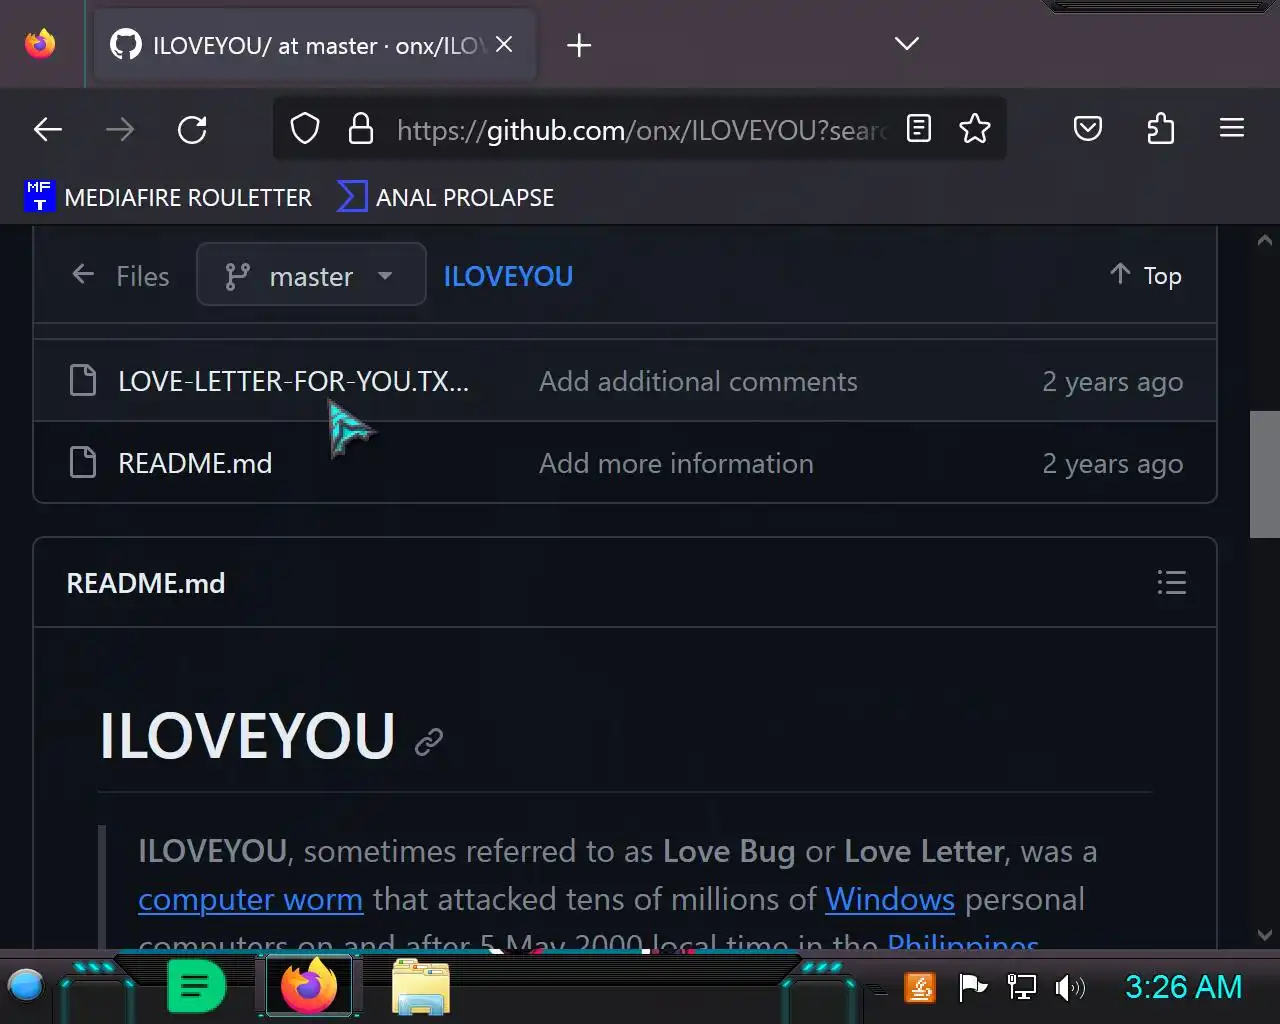The image size is (1280, 1024).
Task: Click the scrollbar down arrow
Action: pos(1264,935)
